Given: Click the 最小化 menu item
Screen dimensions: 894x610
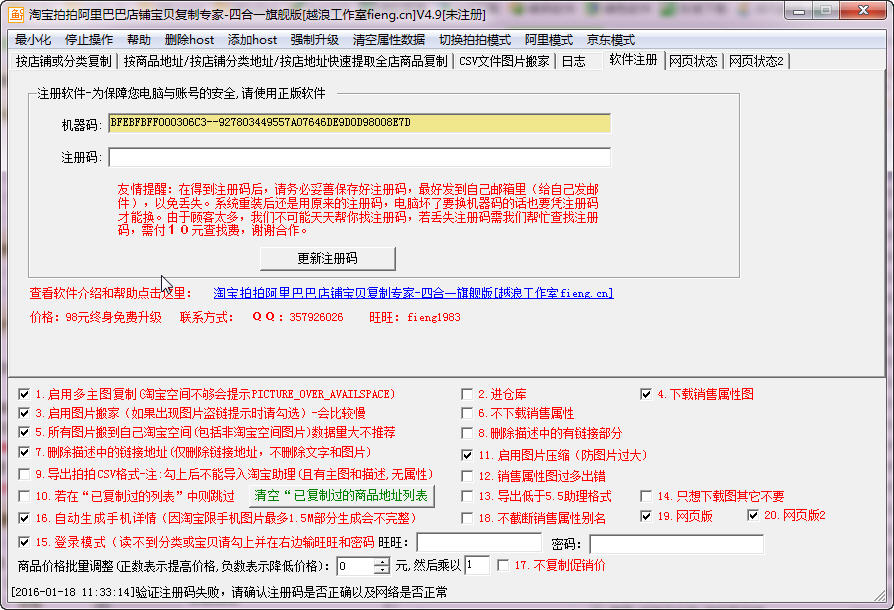Looking at the screenshot, I should click(32, 40).
